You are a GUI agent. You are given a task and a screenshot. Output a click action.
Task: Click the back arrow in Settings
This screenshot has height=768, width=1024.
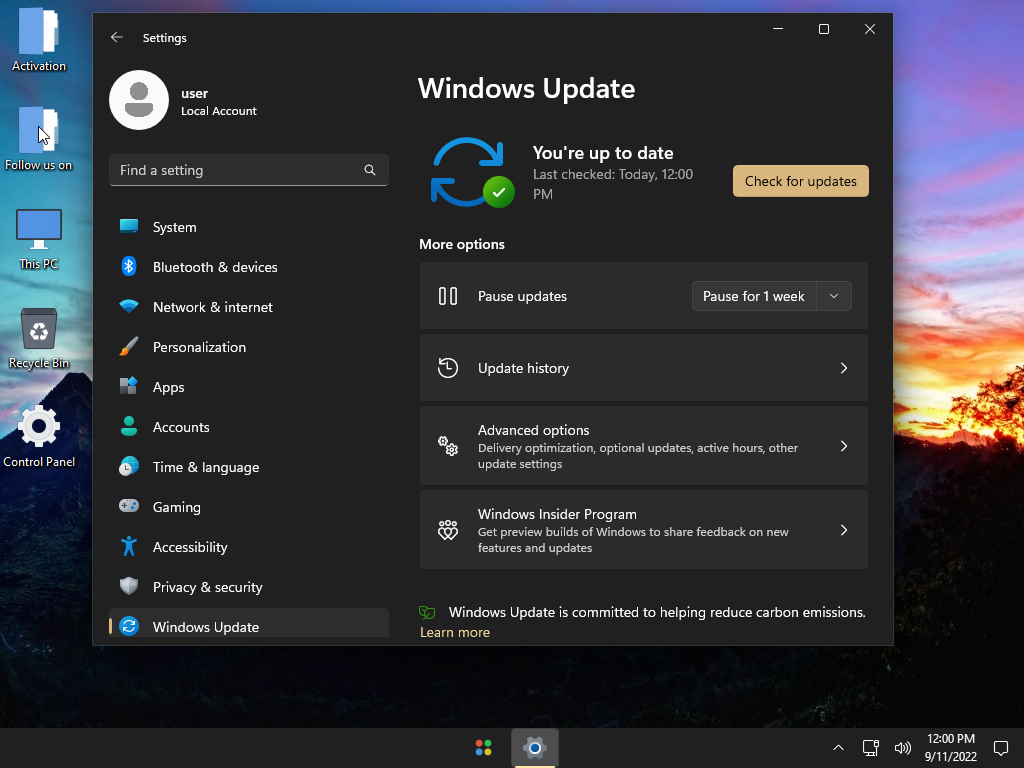[117, 37]
